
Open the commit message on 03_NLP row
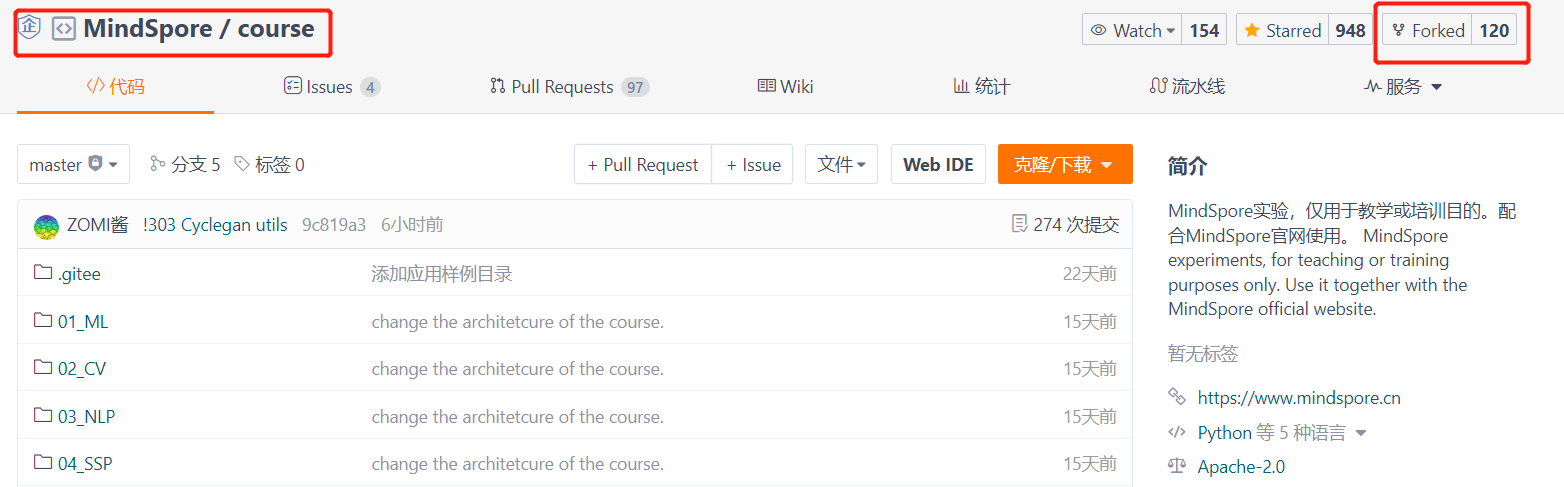517,417
